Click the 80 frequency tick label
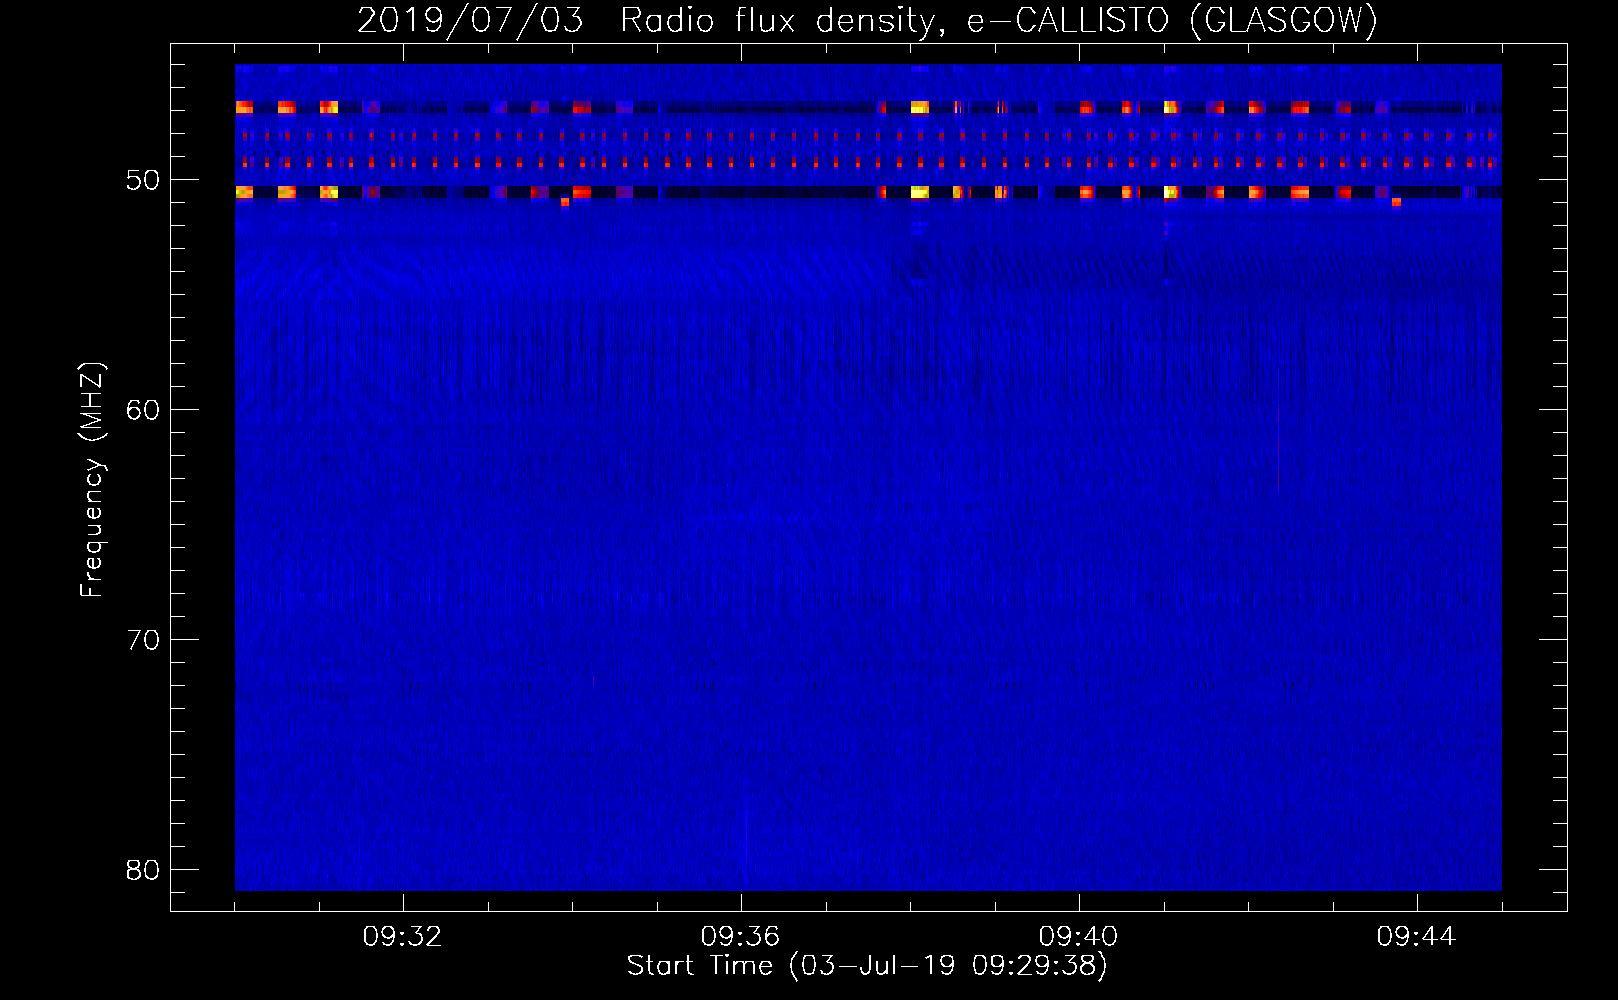Screen dimensions: 1618x1000 coord(143,870)
